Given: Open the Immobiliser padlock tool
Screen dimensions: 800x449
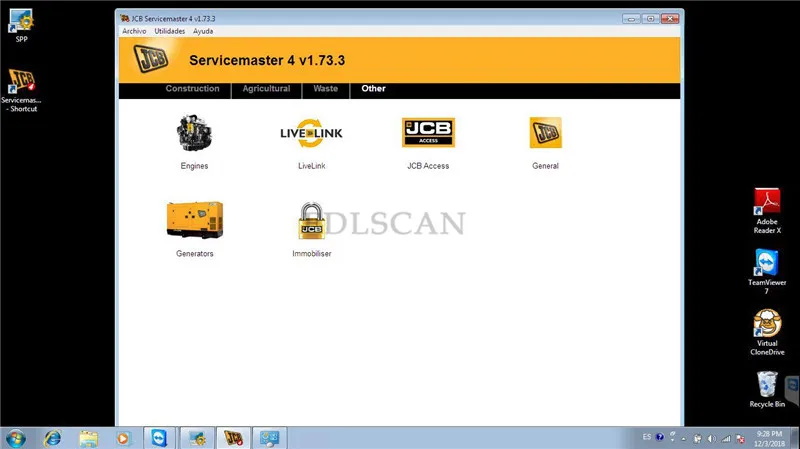Looking at the screenshot, I should (x=311, y=221).
